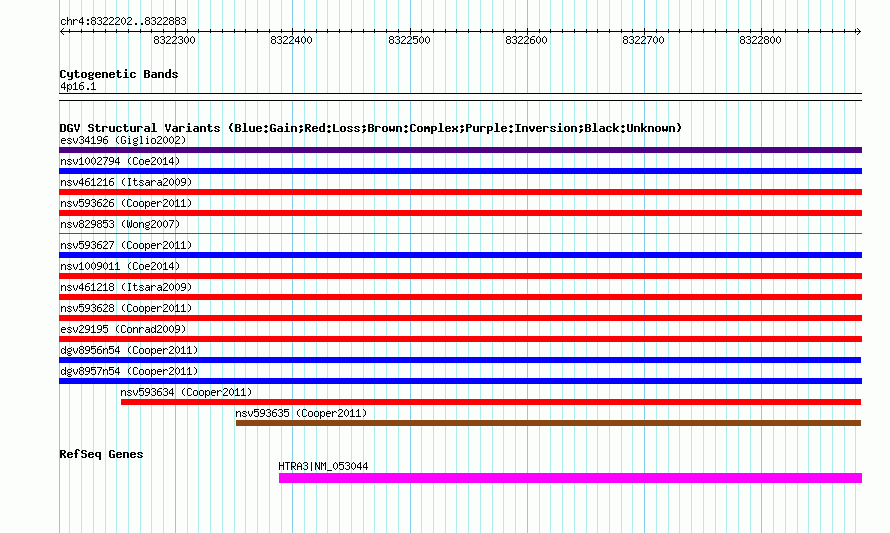Click the RefSeq Genes track heading
This screenshot has width=890, height=533.
point(101,454)
